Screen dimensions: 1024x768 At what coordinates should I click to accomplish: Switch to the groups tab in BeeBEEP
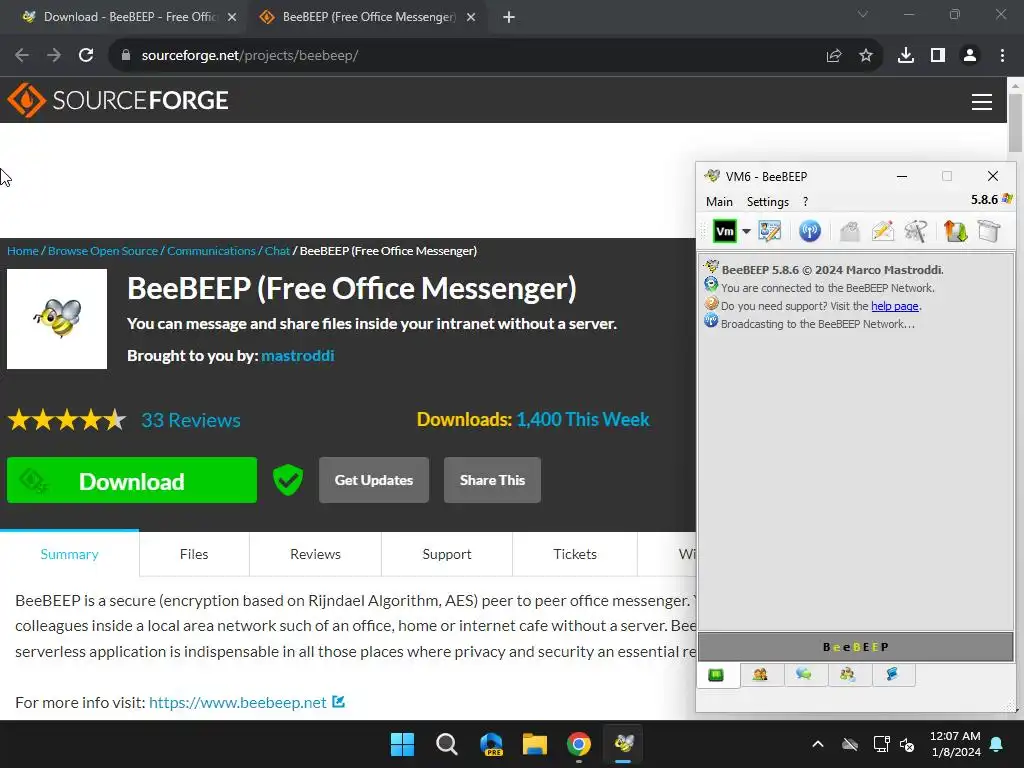[848, 674]
